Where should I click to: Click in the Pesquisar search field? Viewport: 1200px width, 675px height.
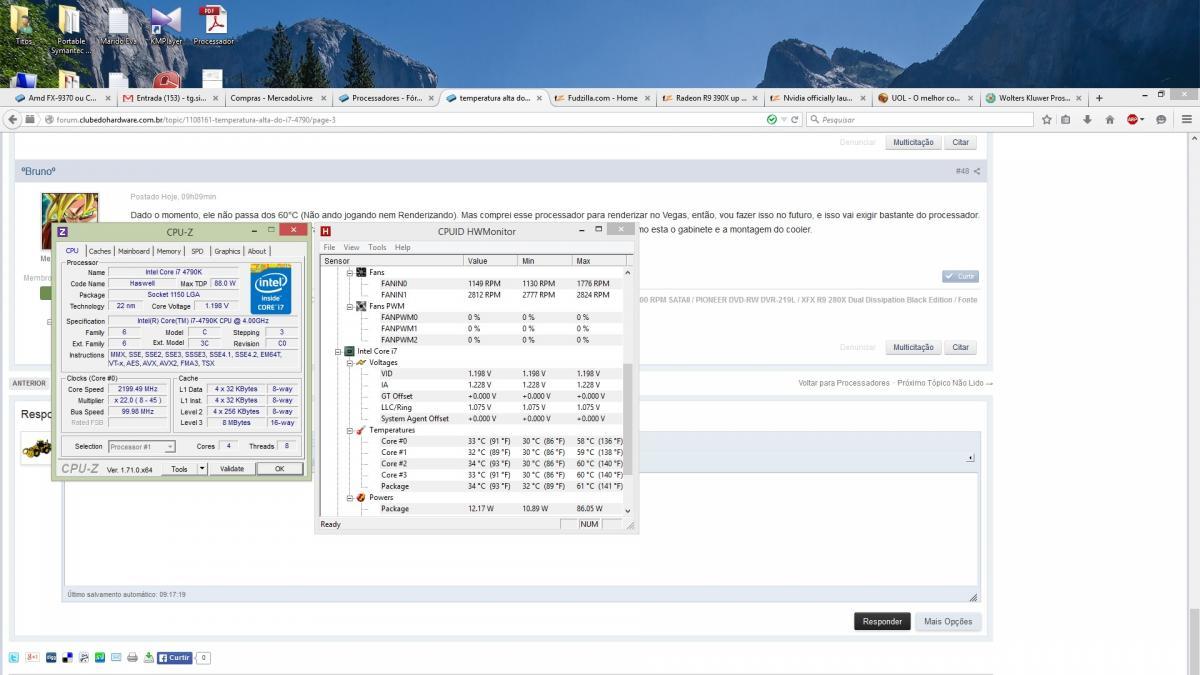[918, 119]
